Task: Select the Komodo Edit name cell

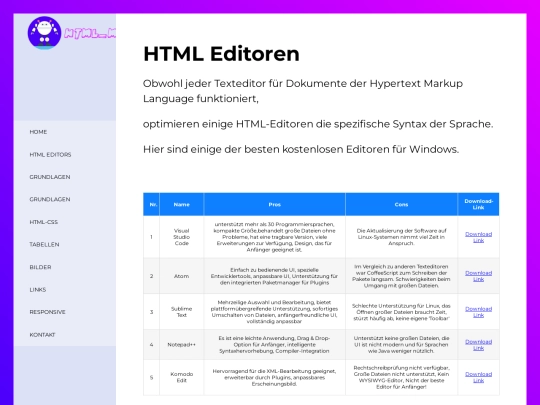Action: [x=181, y=377]
